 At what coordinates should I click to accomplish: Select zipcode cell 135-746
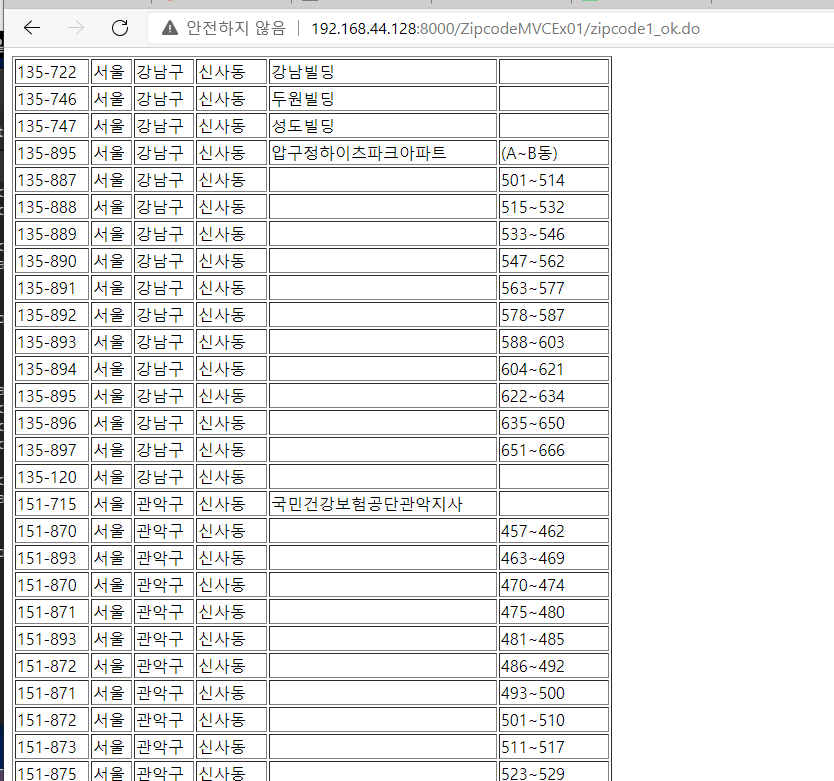coord(52,99)
